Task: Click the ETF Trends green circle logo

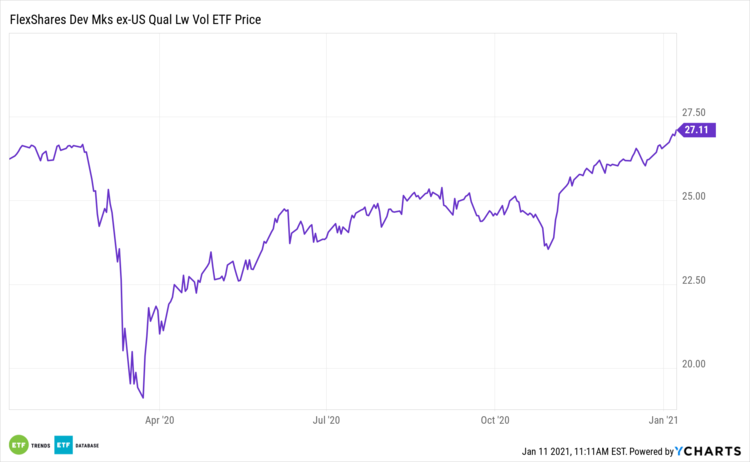Action: 17,443
